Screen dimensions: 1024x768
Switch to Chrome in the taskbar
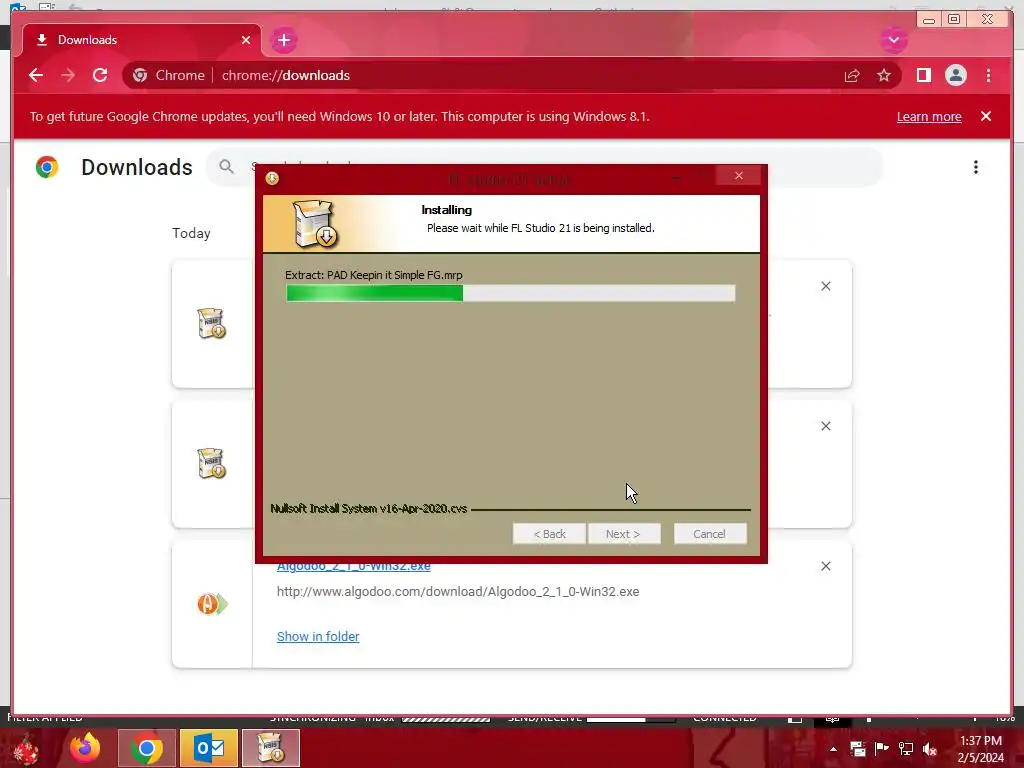tap(147, 748)
